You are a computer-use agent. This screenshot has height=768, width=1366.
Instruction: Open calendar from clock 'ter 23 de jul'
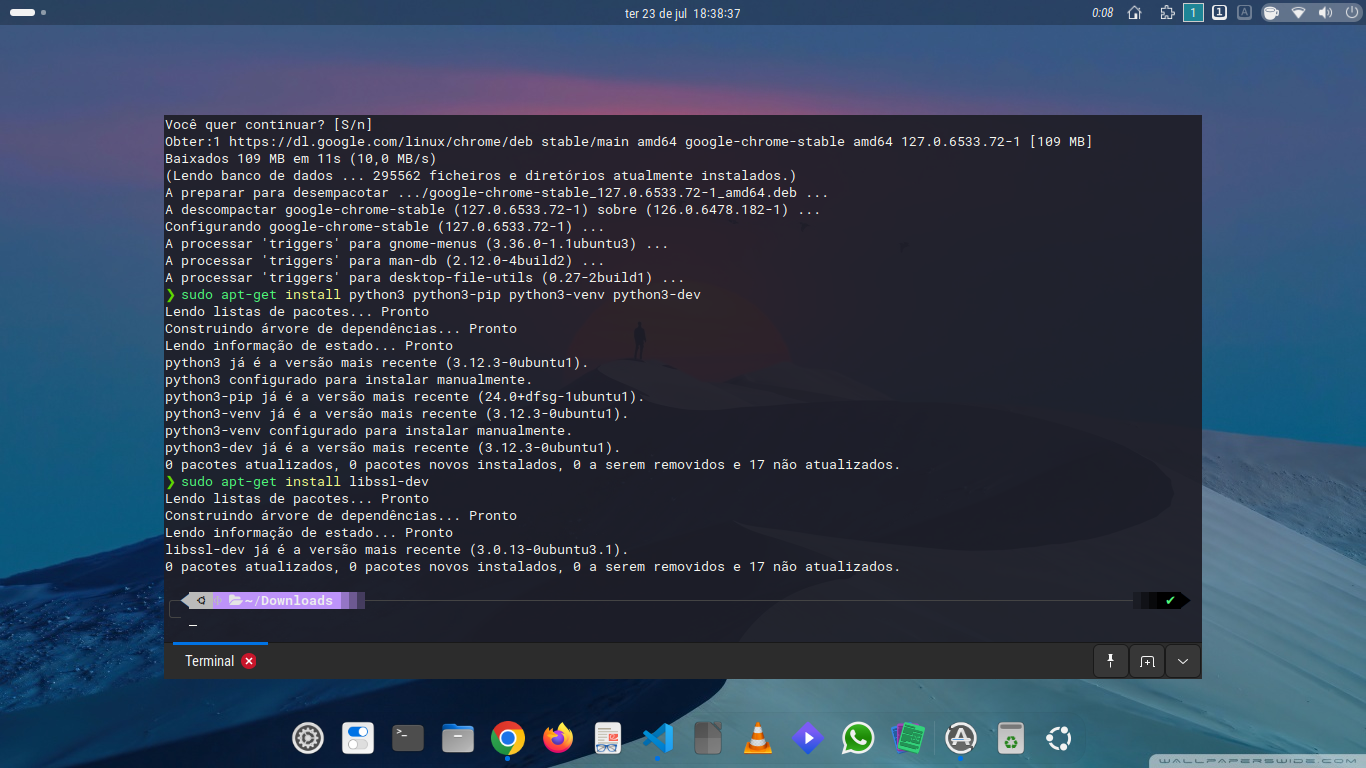[683, 13]
